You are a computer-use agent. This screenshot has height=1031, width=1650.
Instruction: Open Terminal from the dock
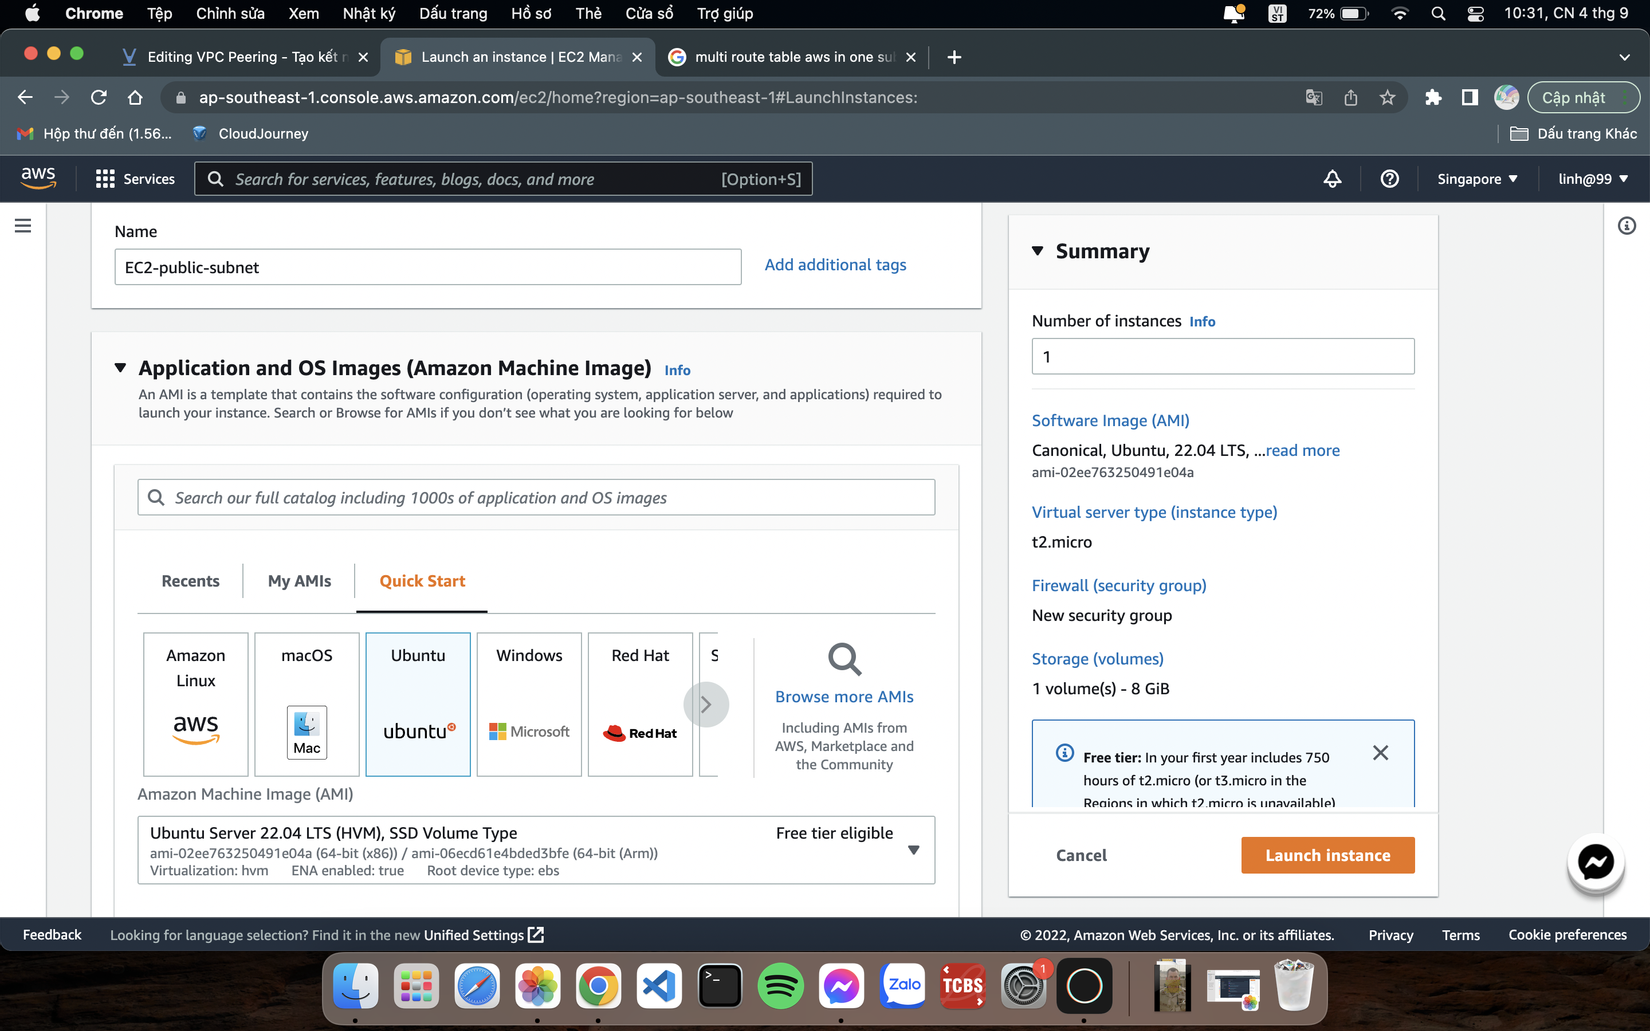pos(720,986)
